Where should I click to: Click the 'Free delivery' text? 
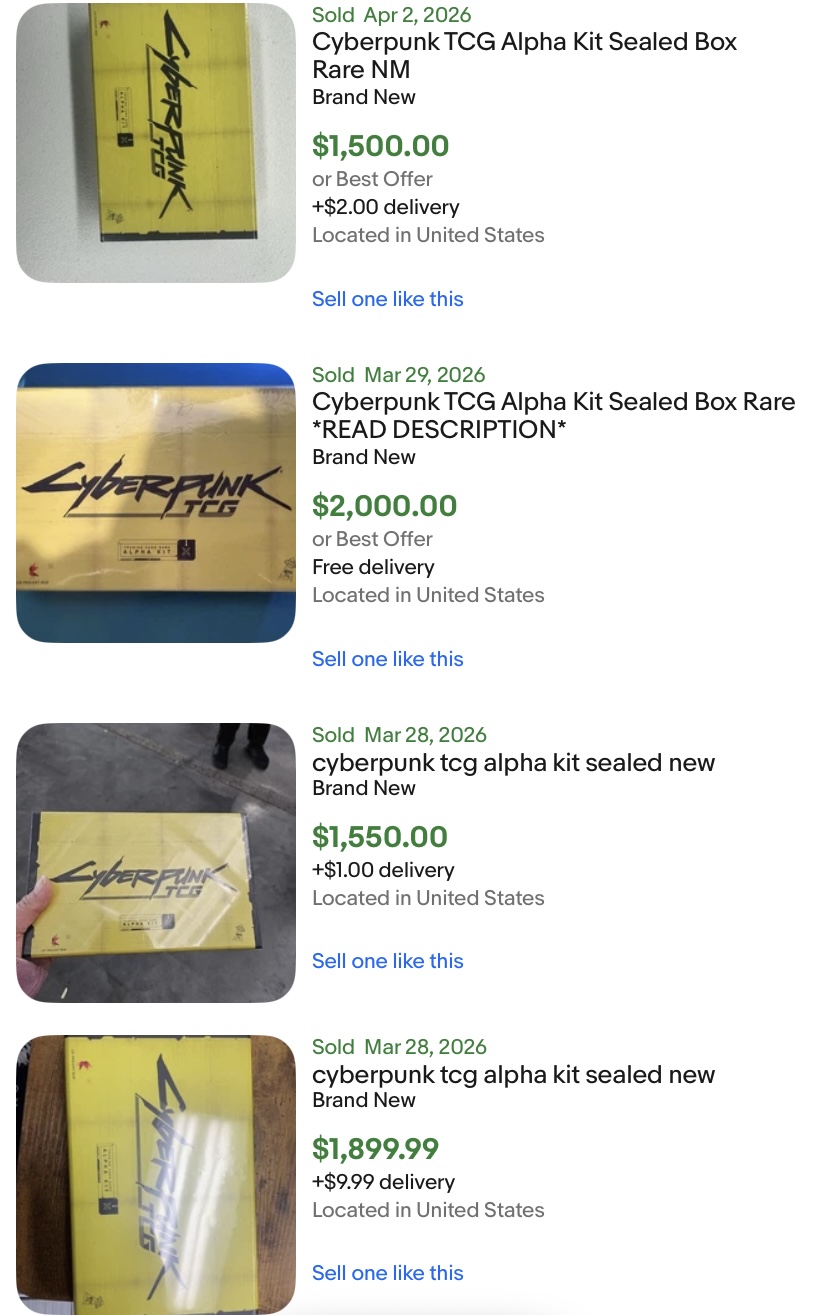pyautogui.click(x=373, y=567)
